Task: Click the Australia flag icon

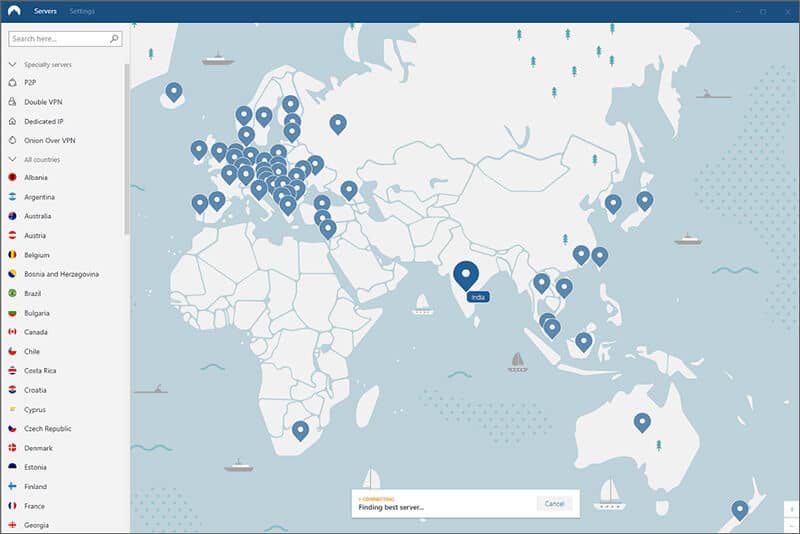Action: pos(13,216)
